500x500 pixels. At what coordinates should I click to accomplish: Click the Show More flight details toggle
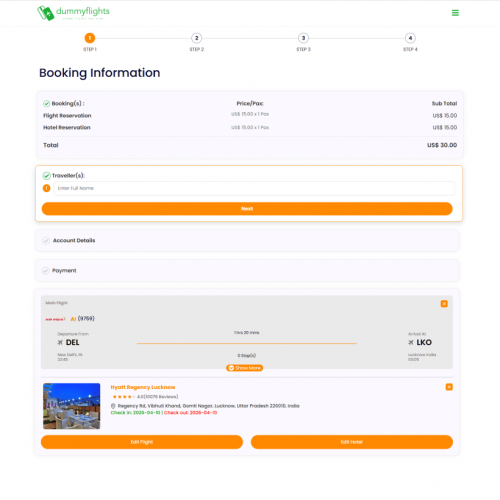(245, 368)
